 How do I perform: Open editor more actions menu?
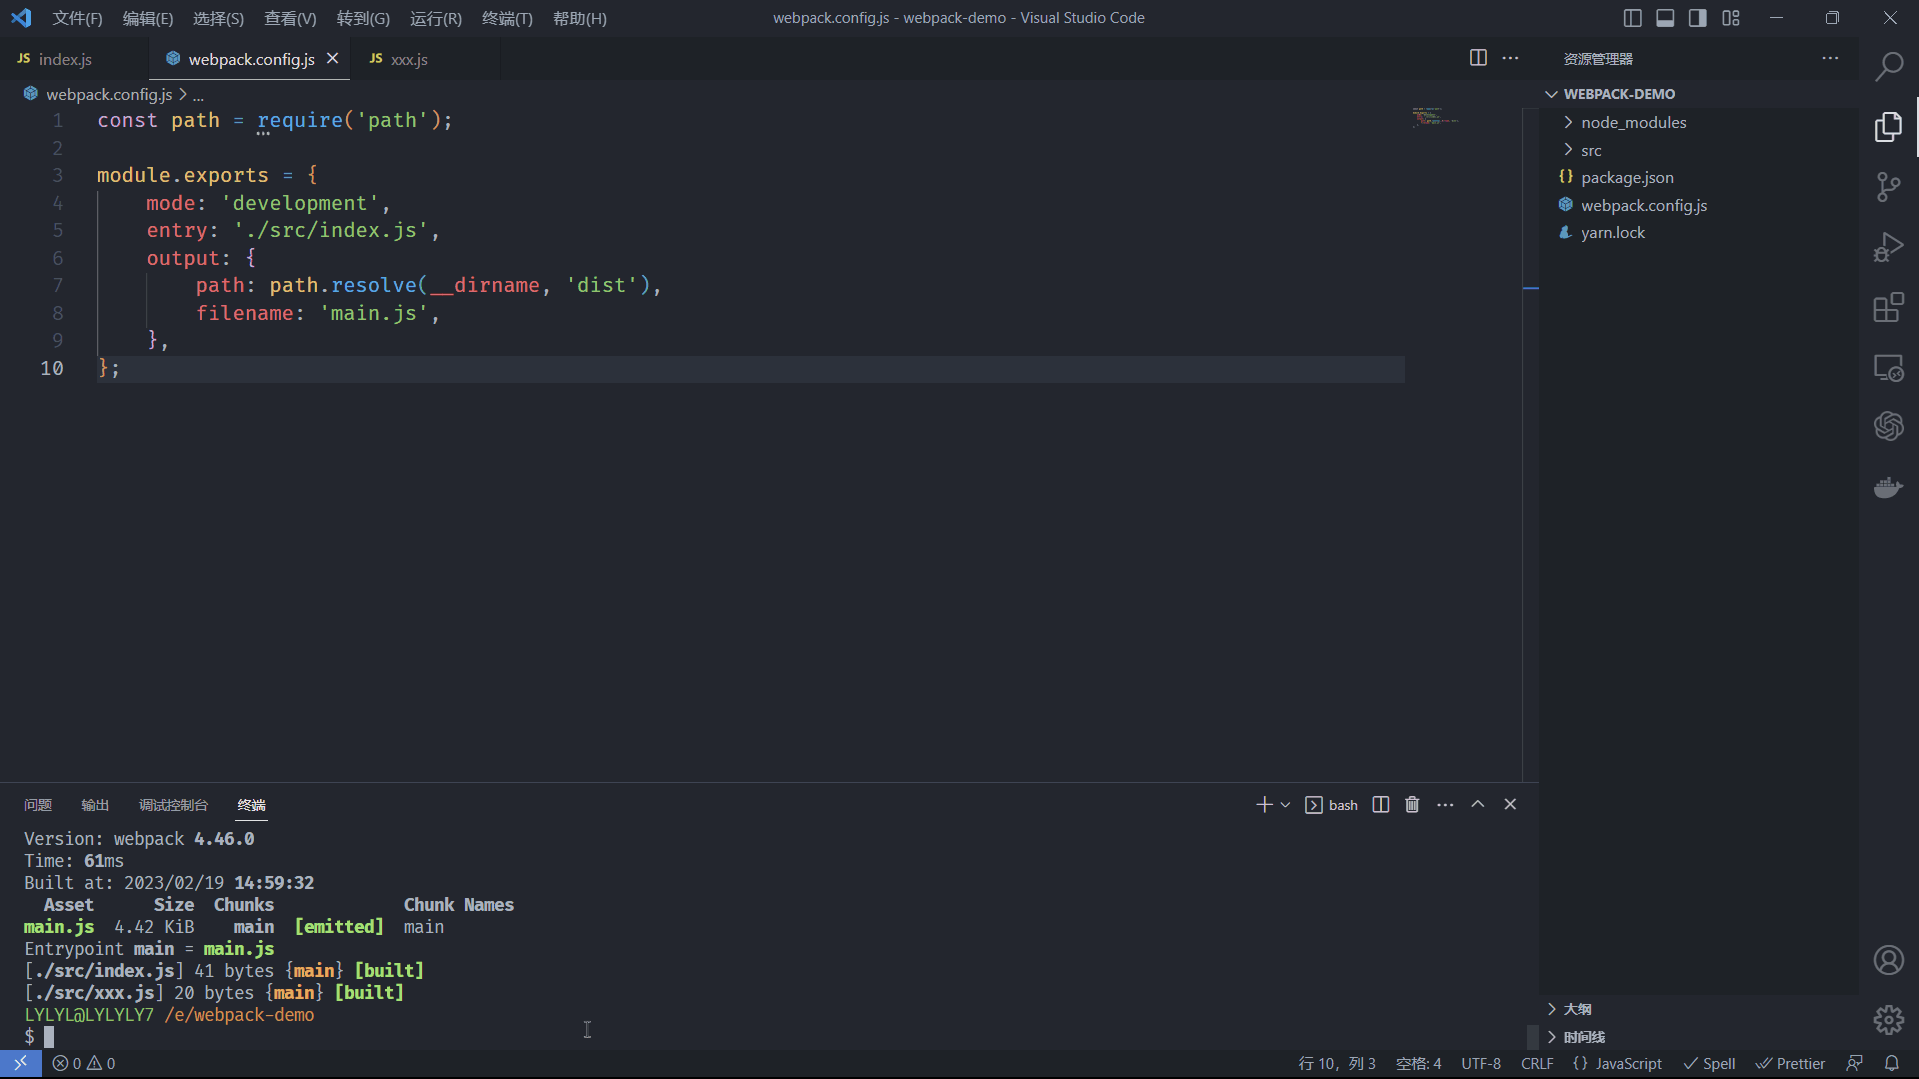point(1510,58)
